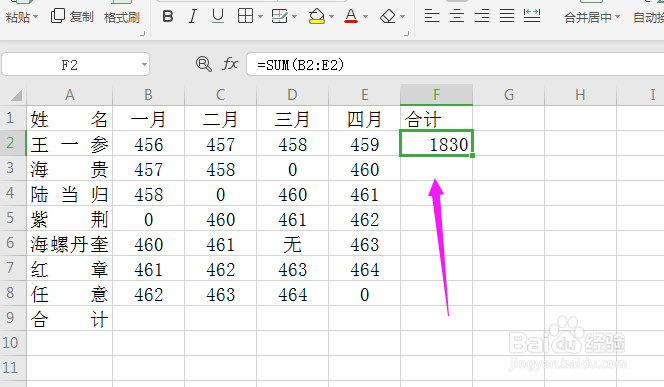Click the cell borders icon
Image resolution: width=664 pixels, height=387 pixels.
(x=245, y=17)
